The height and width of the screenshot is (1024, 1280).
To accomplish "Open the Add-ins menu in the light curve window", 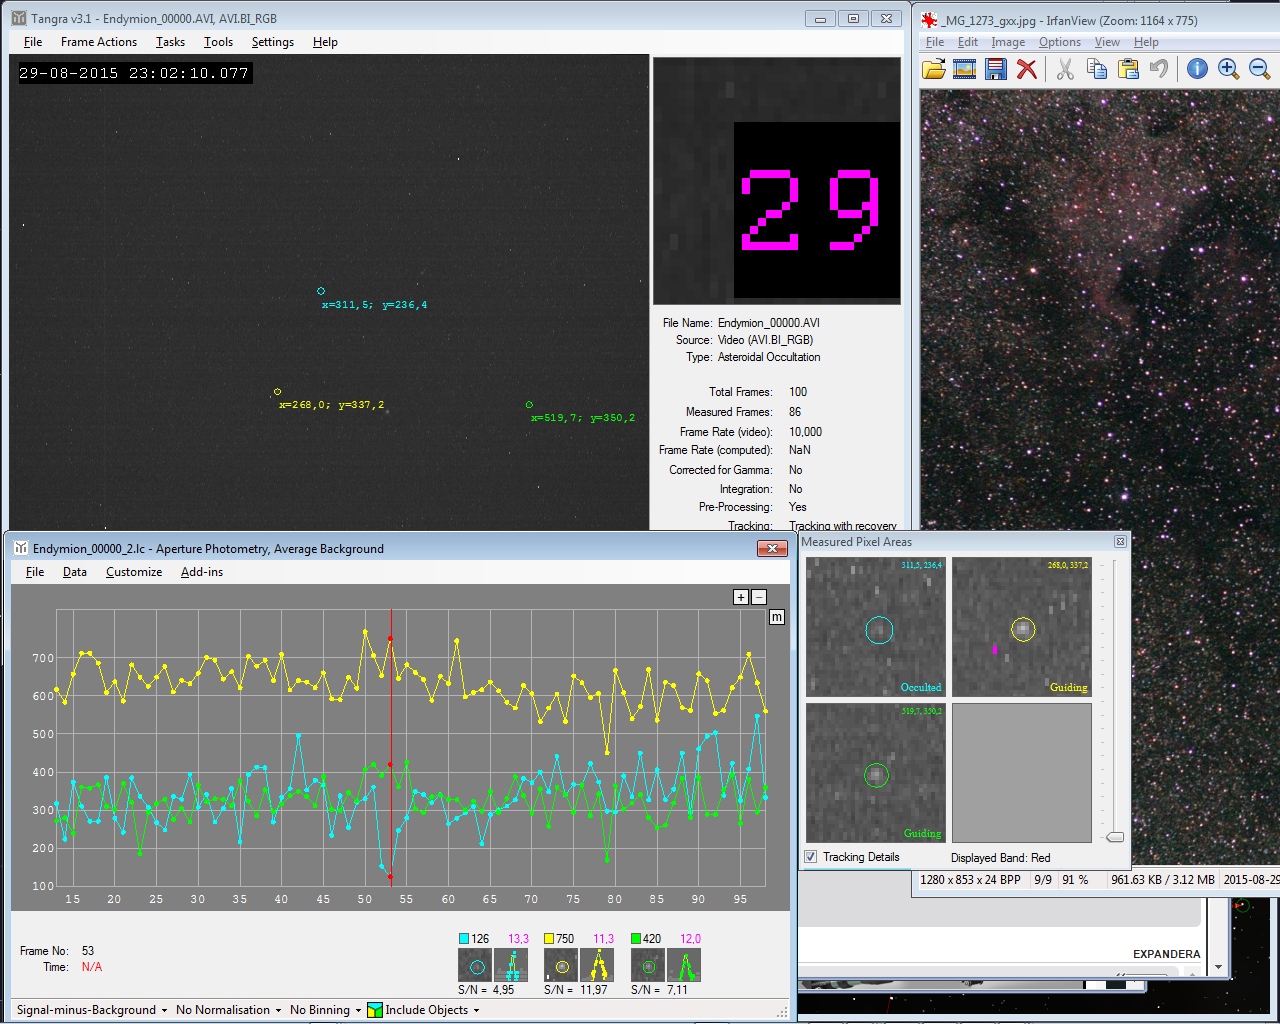I will [201, 572].
